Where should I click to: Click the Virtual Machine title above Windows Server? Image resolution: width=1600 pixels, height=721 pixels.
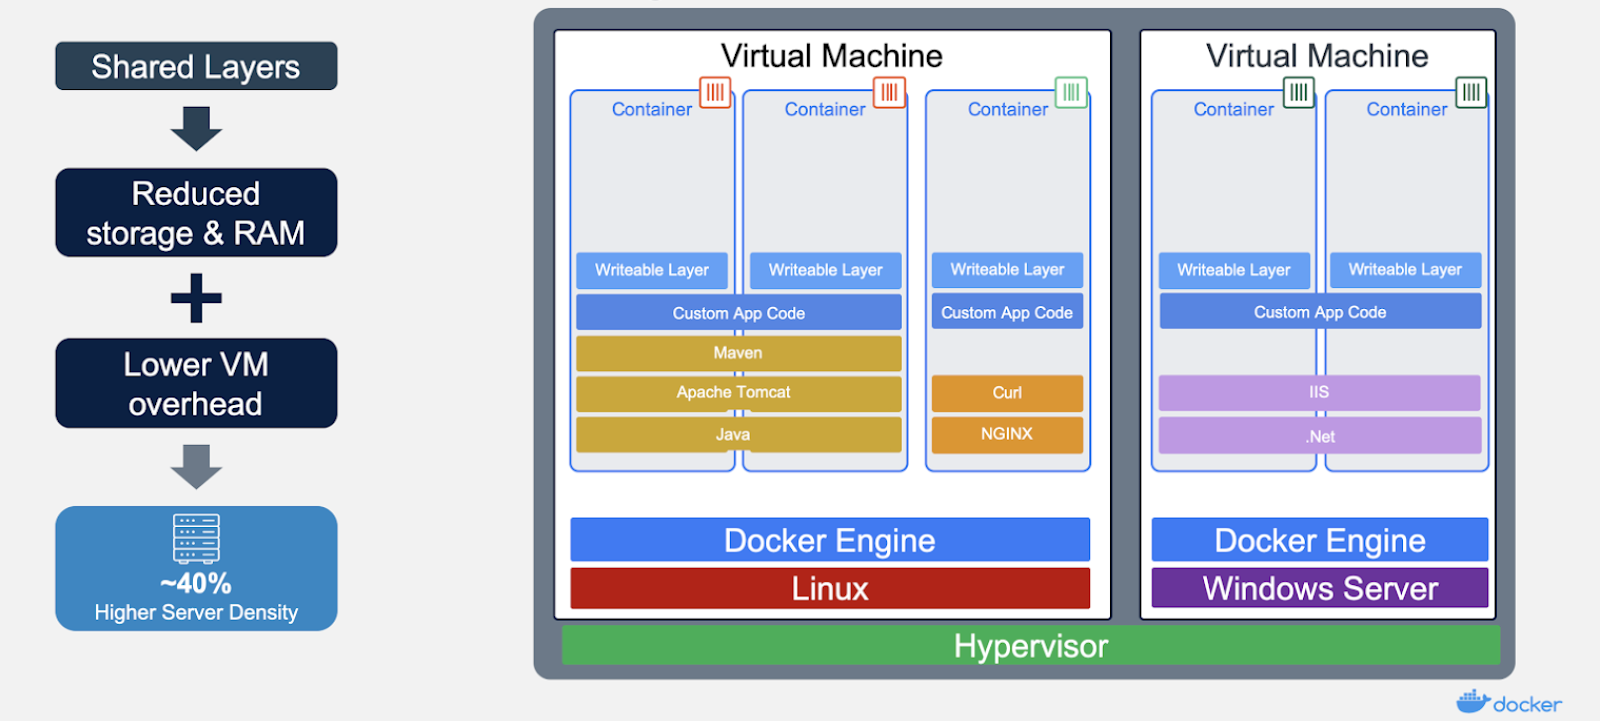(1317, 56)
